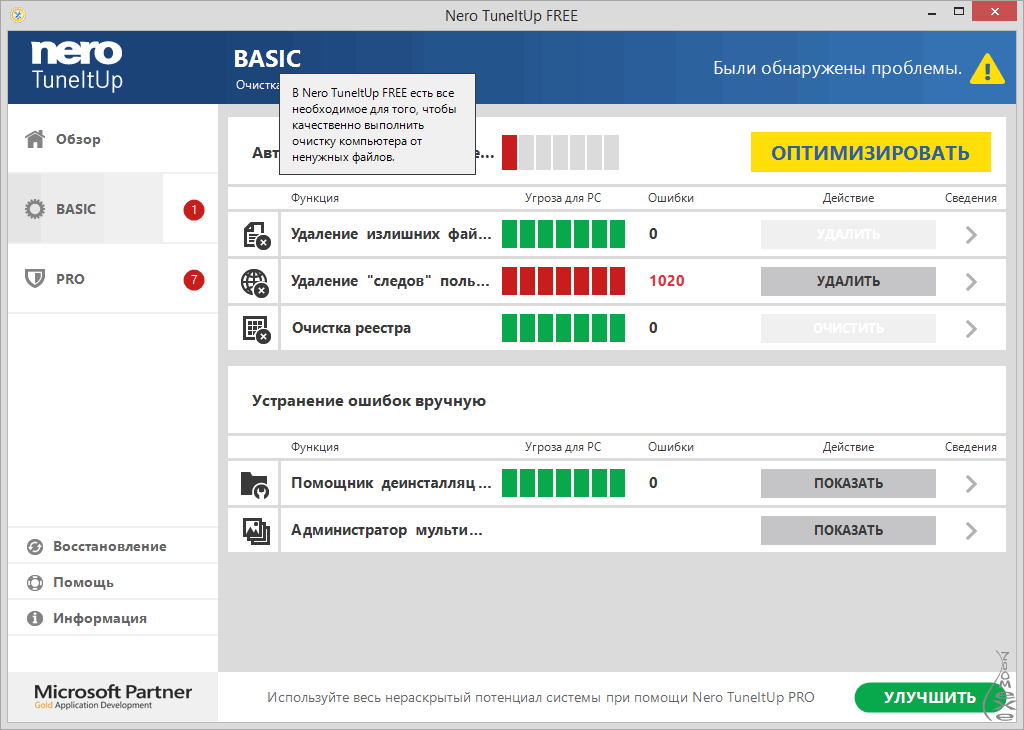Viewport: 1024px width, 730px height.
Task: Click the yellow warning triangle icon
Action: [987, 69]
